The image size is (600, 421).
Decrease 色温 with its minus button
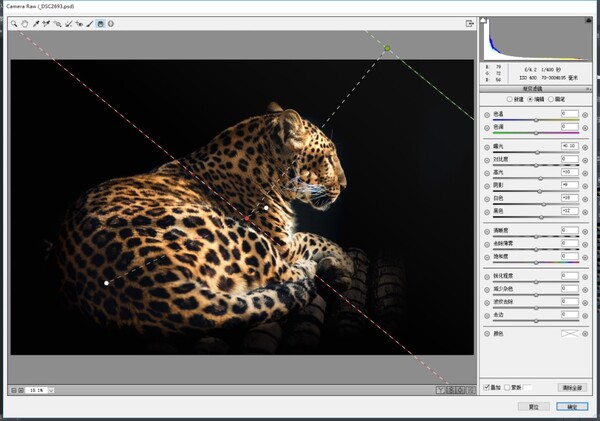487,115
